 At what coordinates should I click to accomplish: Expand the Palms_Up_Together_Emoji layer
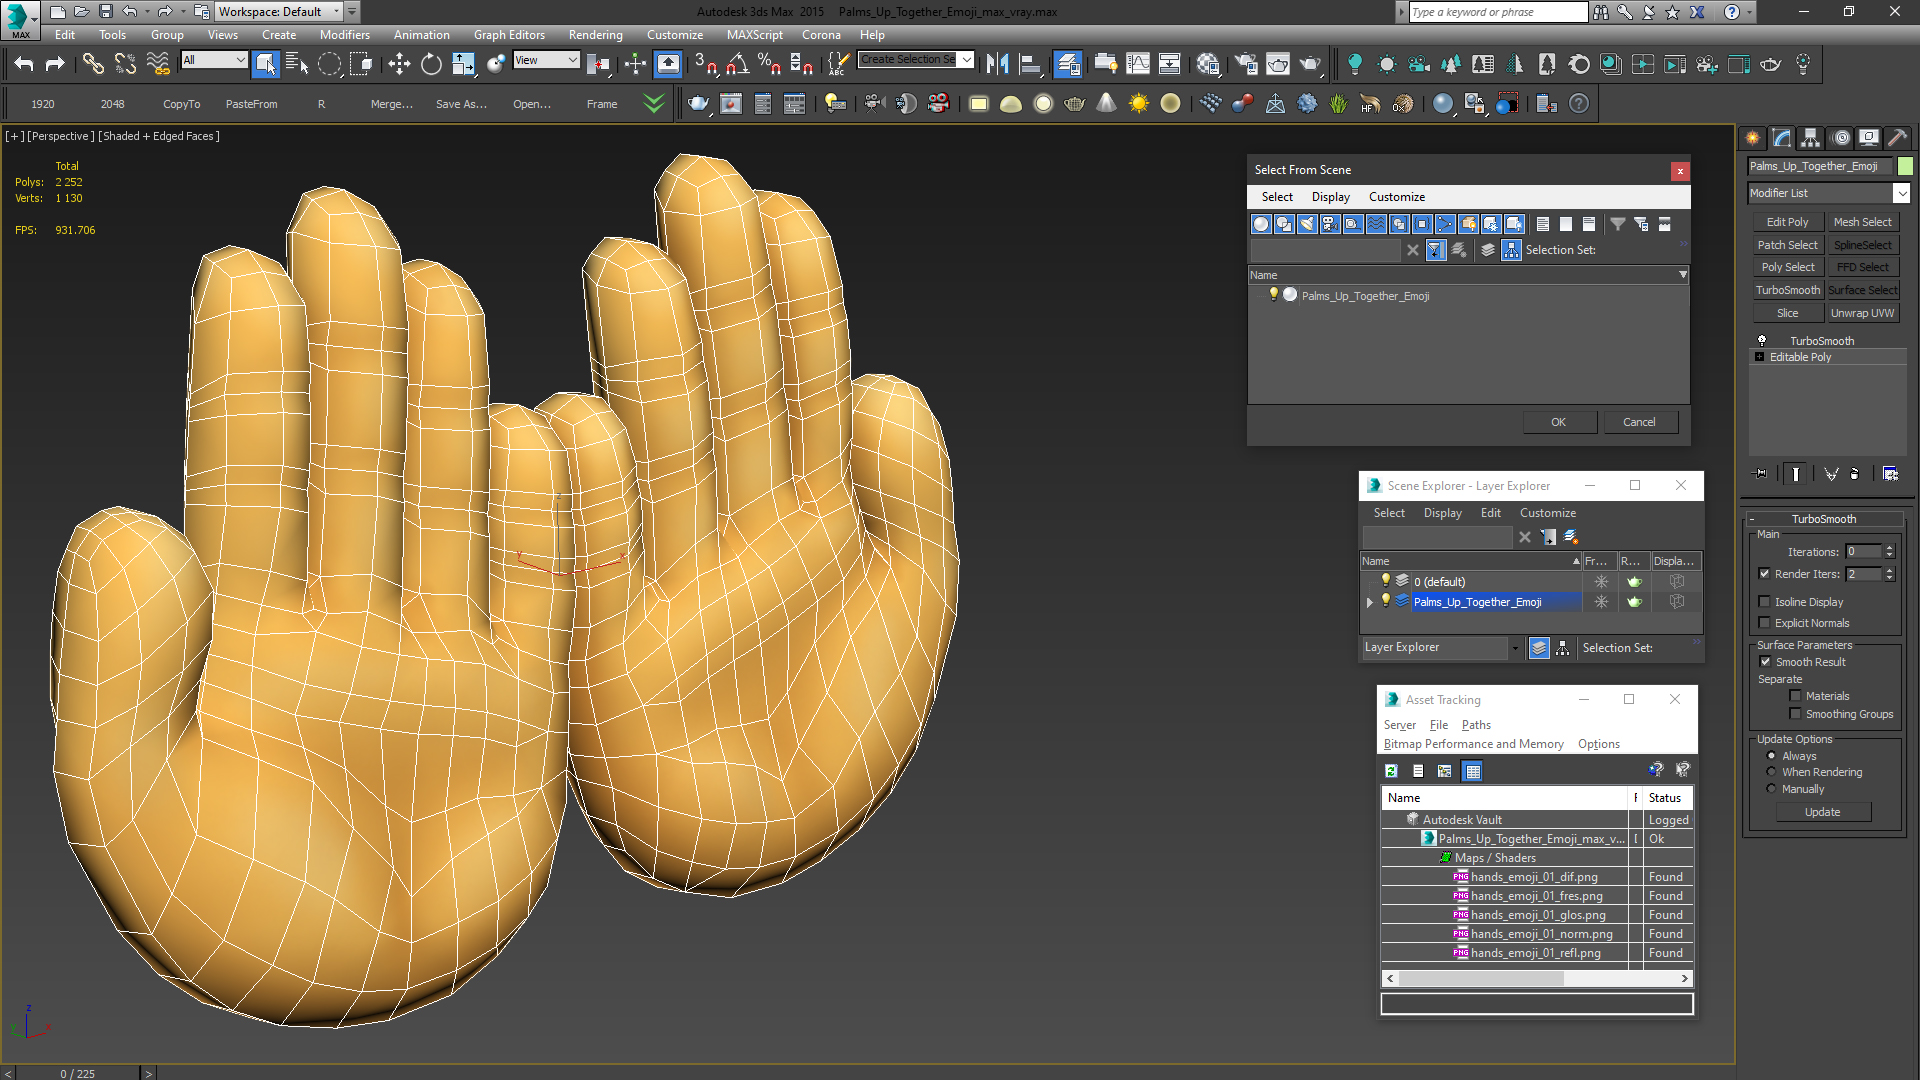pos(1370,602)
